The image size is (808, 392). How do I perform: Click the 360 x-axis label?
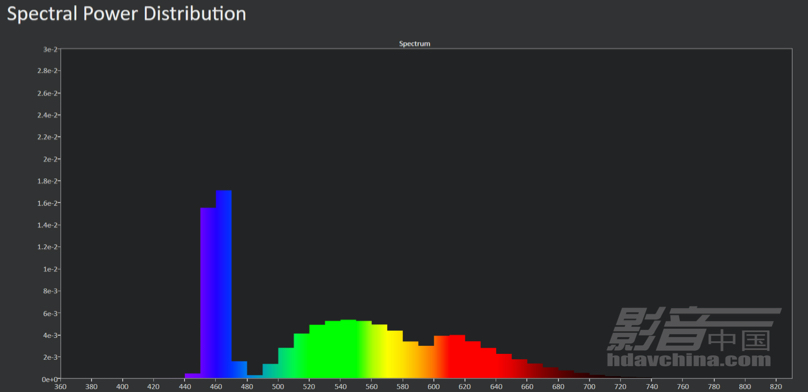[60, 386]
